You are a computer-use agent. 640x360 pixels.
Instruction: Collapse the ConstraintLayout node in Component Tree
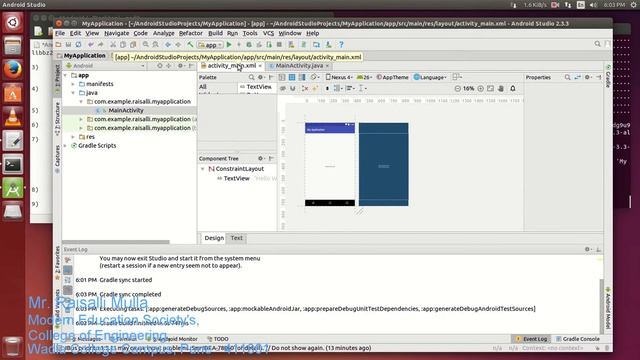[202, 169]
